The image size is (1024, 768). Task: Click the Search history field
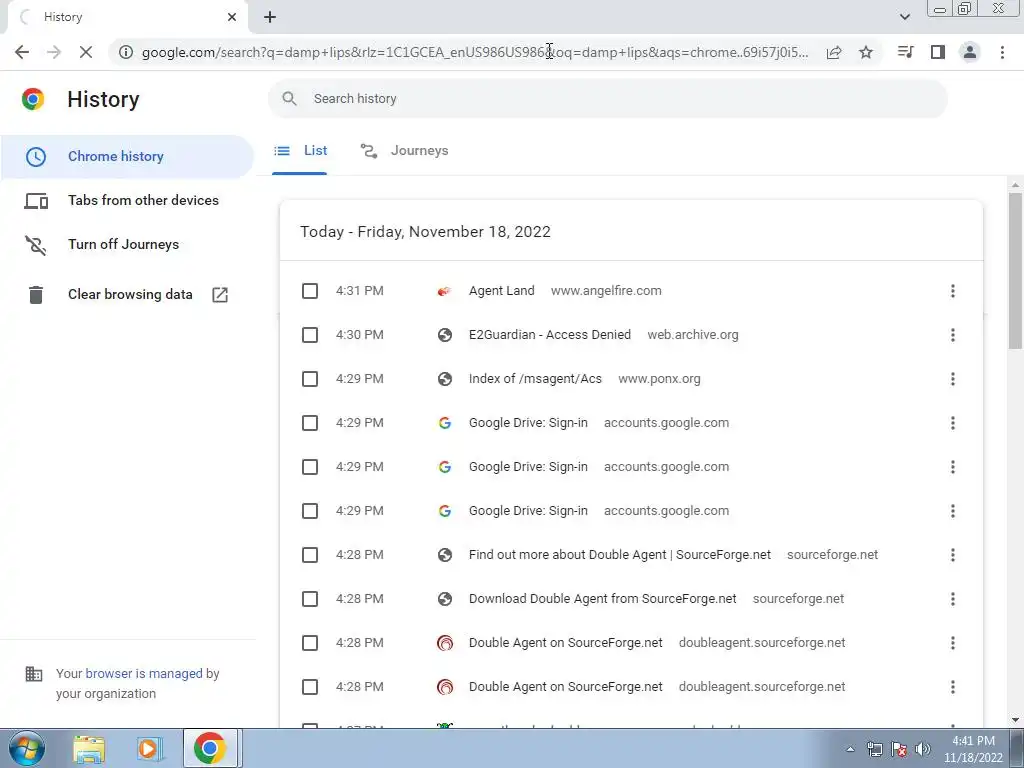[x=607, y=99]
